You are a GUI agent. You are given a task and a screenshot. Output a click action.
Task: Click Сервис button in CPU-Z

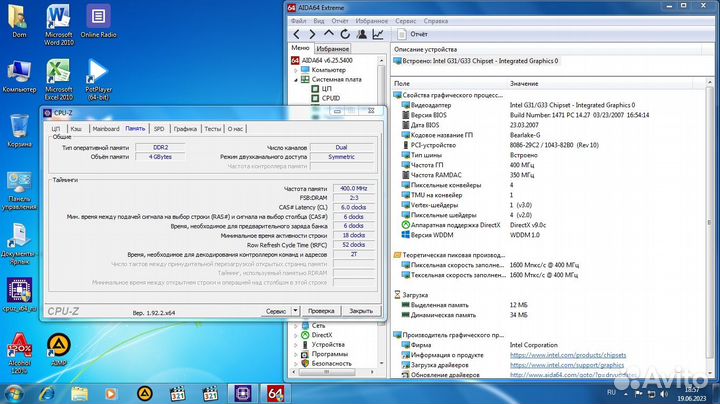(x=276, y=311)
